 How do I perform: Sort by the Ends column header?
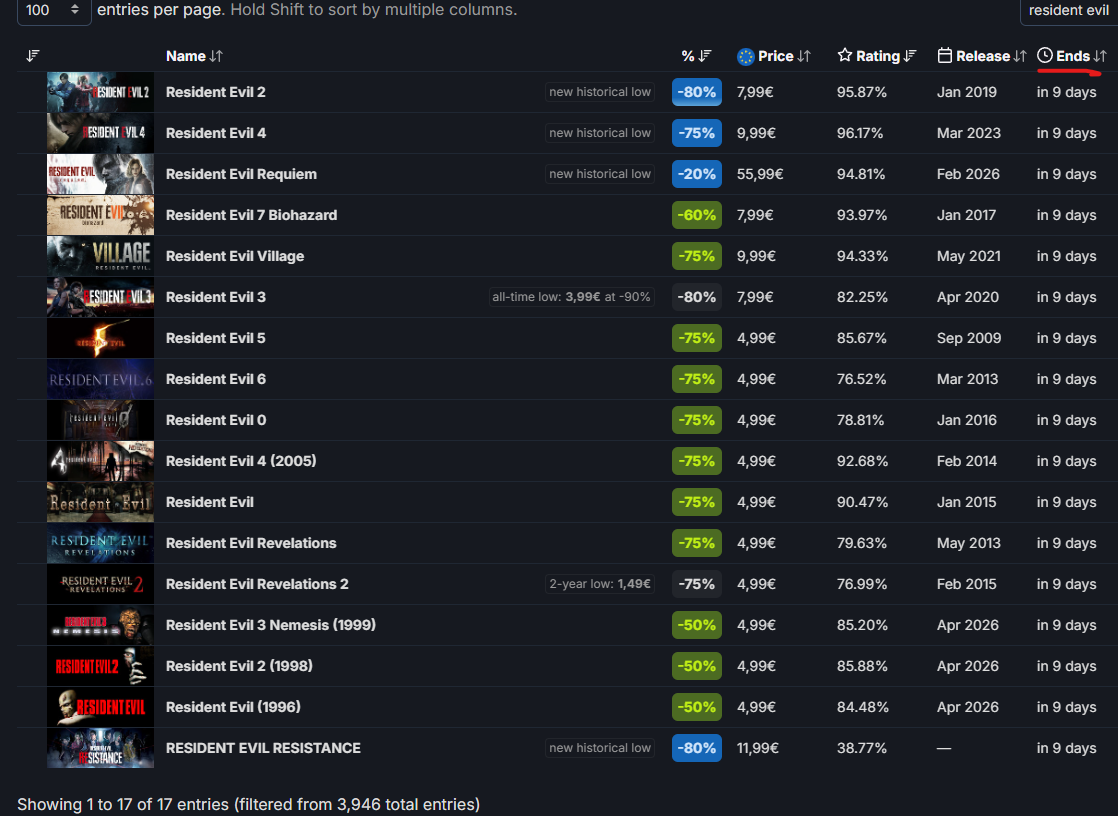point(1071,56)
